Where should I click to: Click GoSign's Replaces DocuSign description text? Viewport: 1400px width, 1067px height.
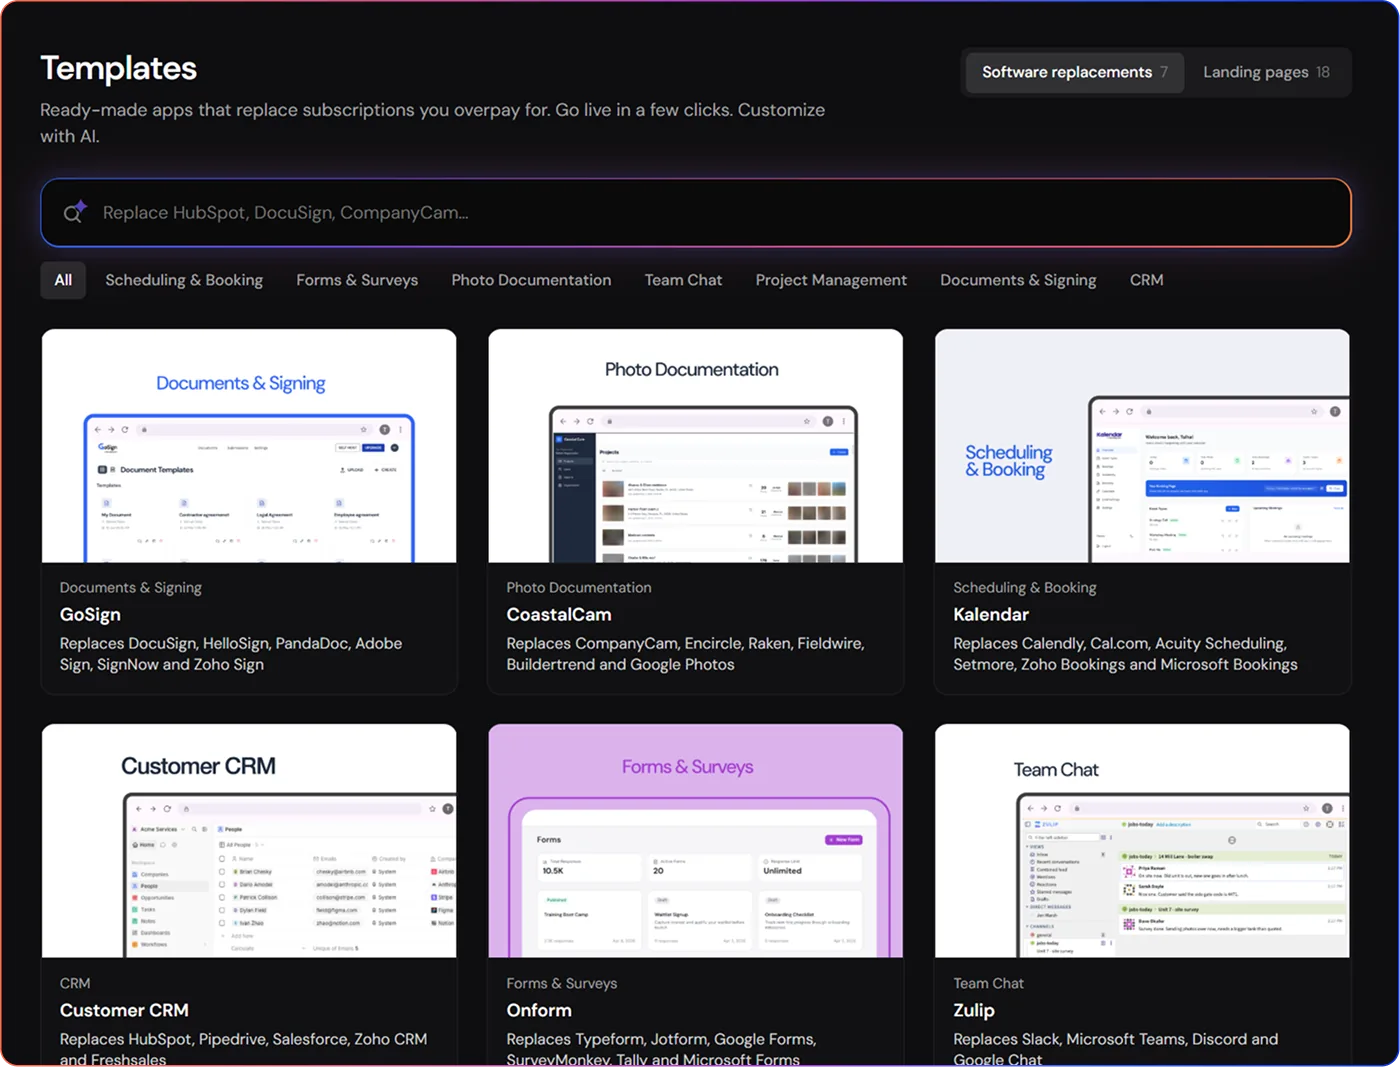click(231, 654)
